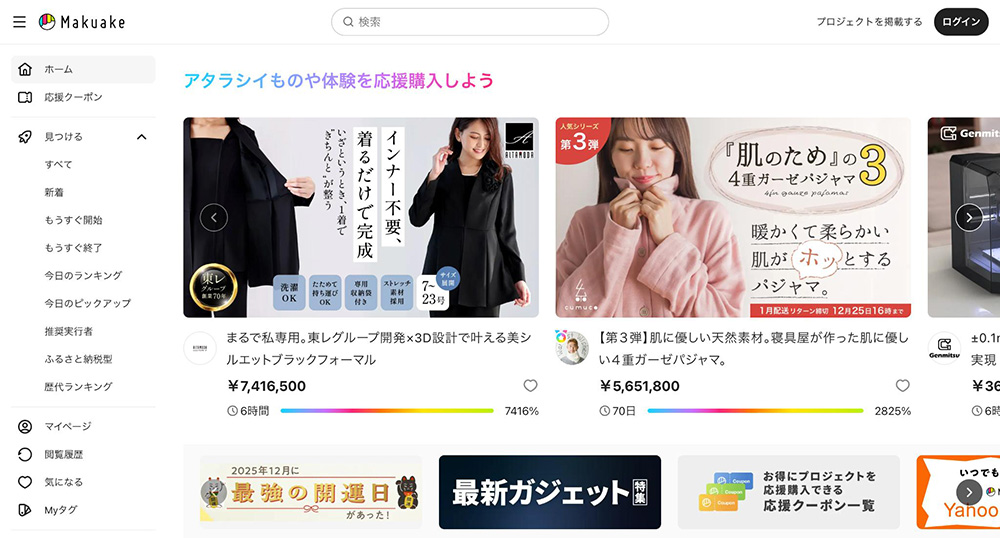Open 気になる heart in sidebar
Image resolution: width=1000 pixels, height=538 pixels.
(25, 482)
